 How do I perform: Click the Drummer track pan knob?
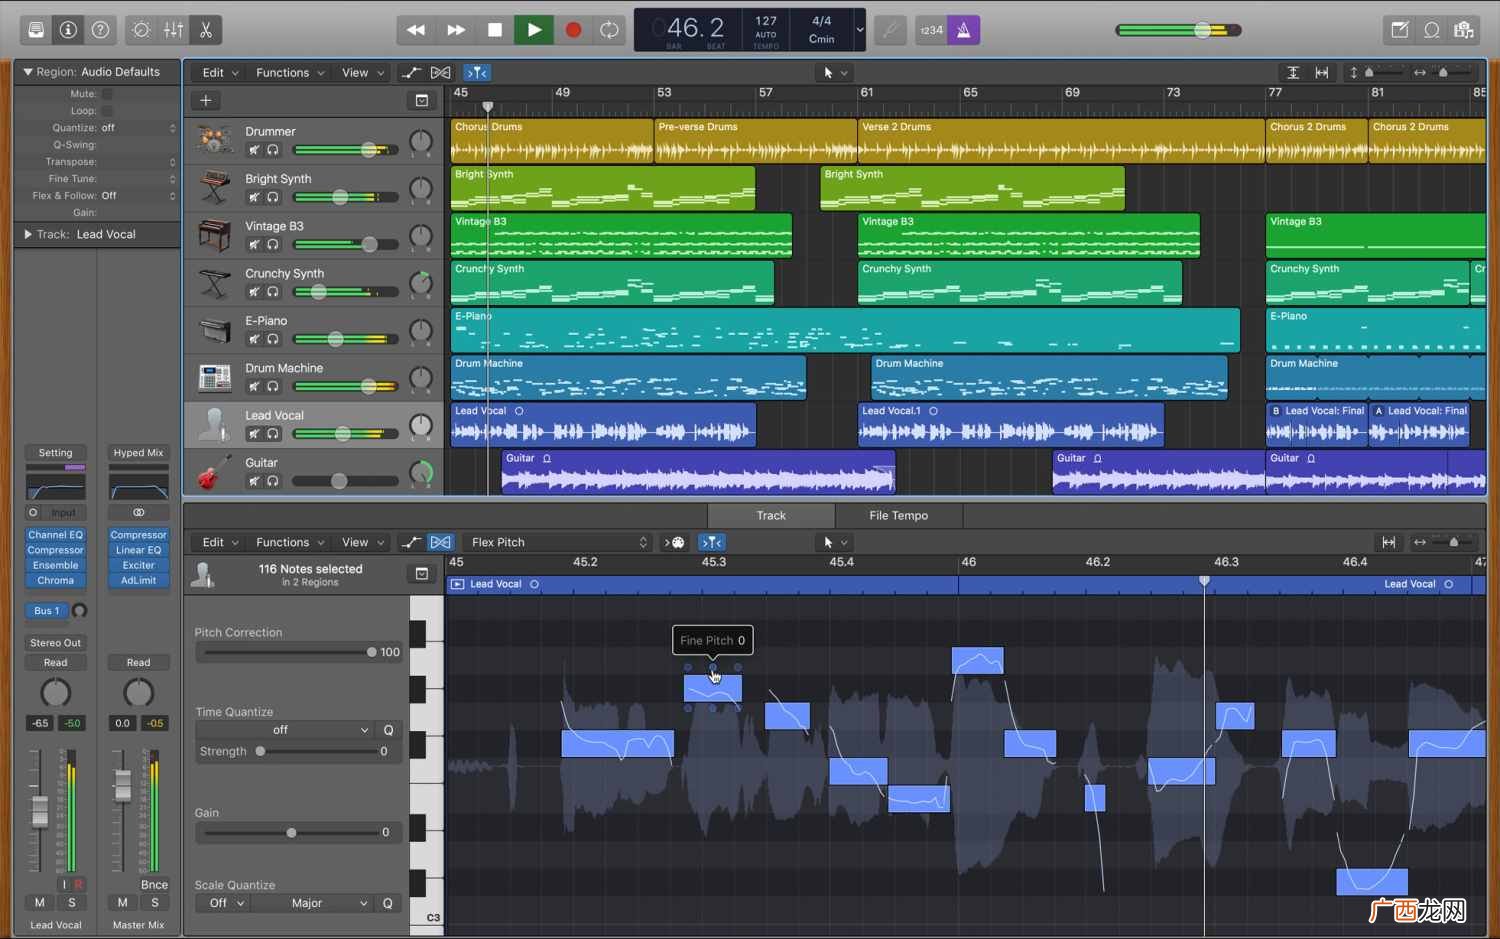click(x=421, y=141)
